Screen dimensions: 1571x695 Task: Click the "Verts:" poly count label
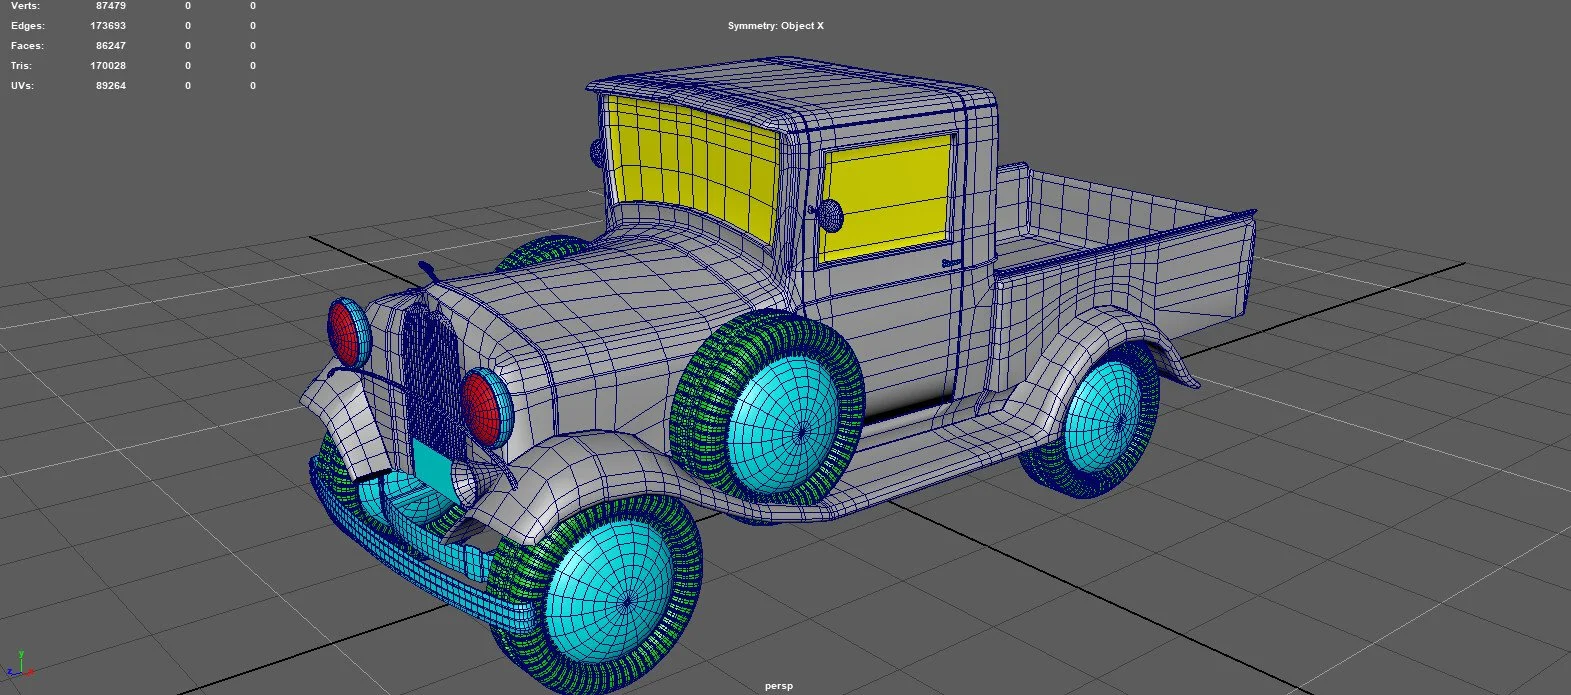point(26,6)
